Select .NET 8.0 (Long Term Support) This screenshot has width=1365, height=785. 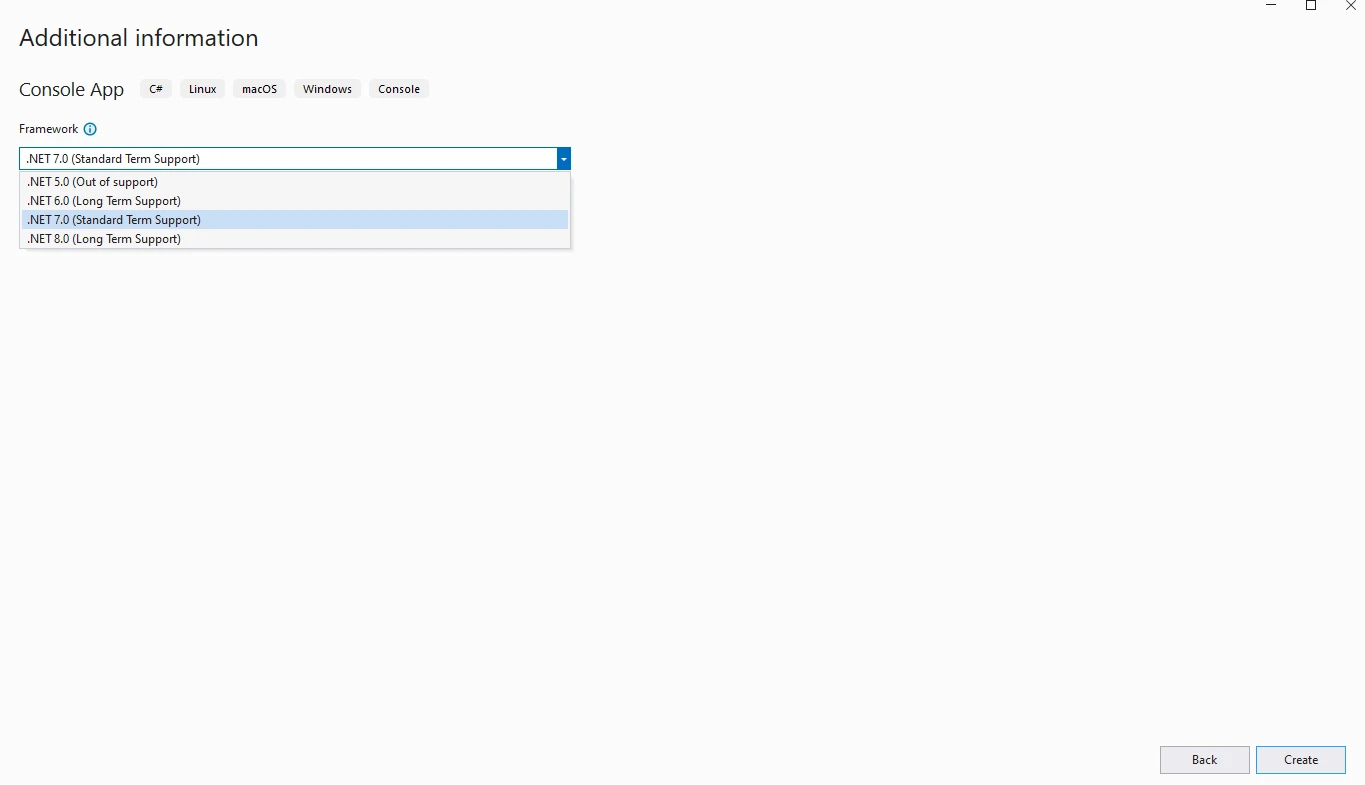(x=104, y=239)
